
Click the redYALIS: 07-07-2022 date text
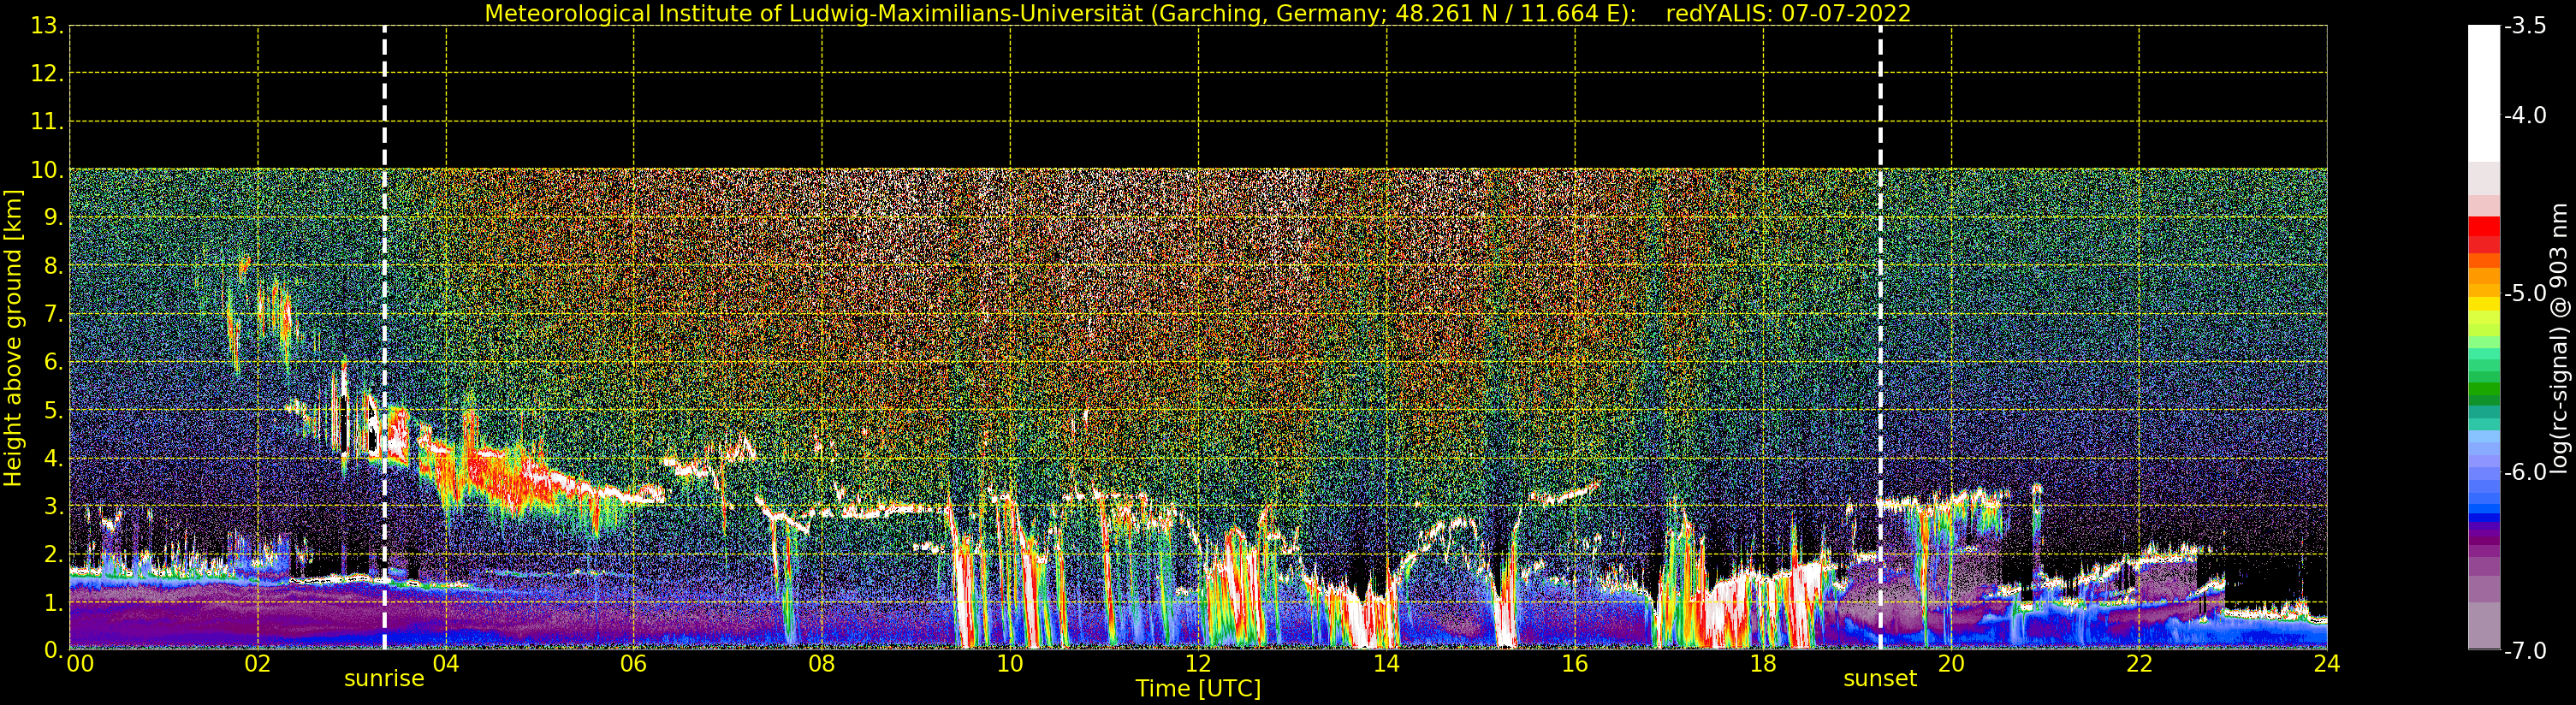click(1789, 14)
